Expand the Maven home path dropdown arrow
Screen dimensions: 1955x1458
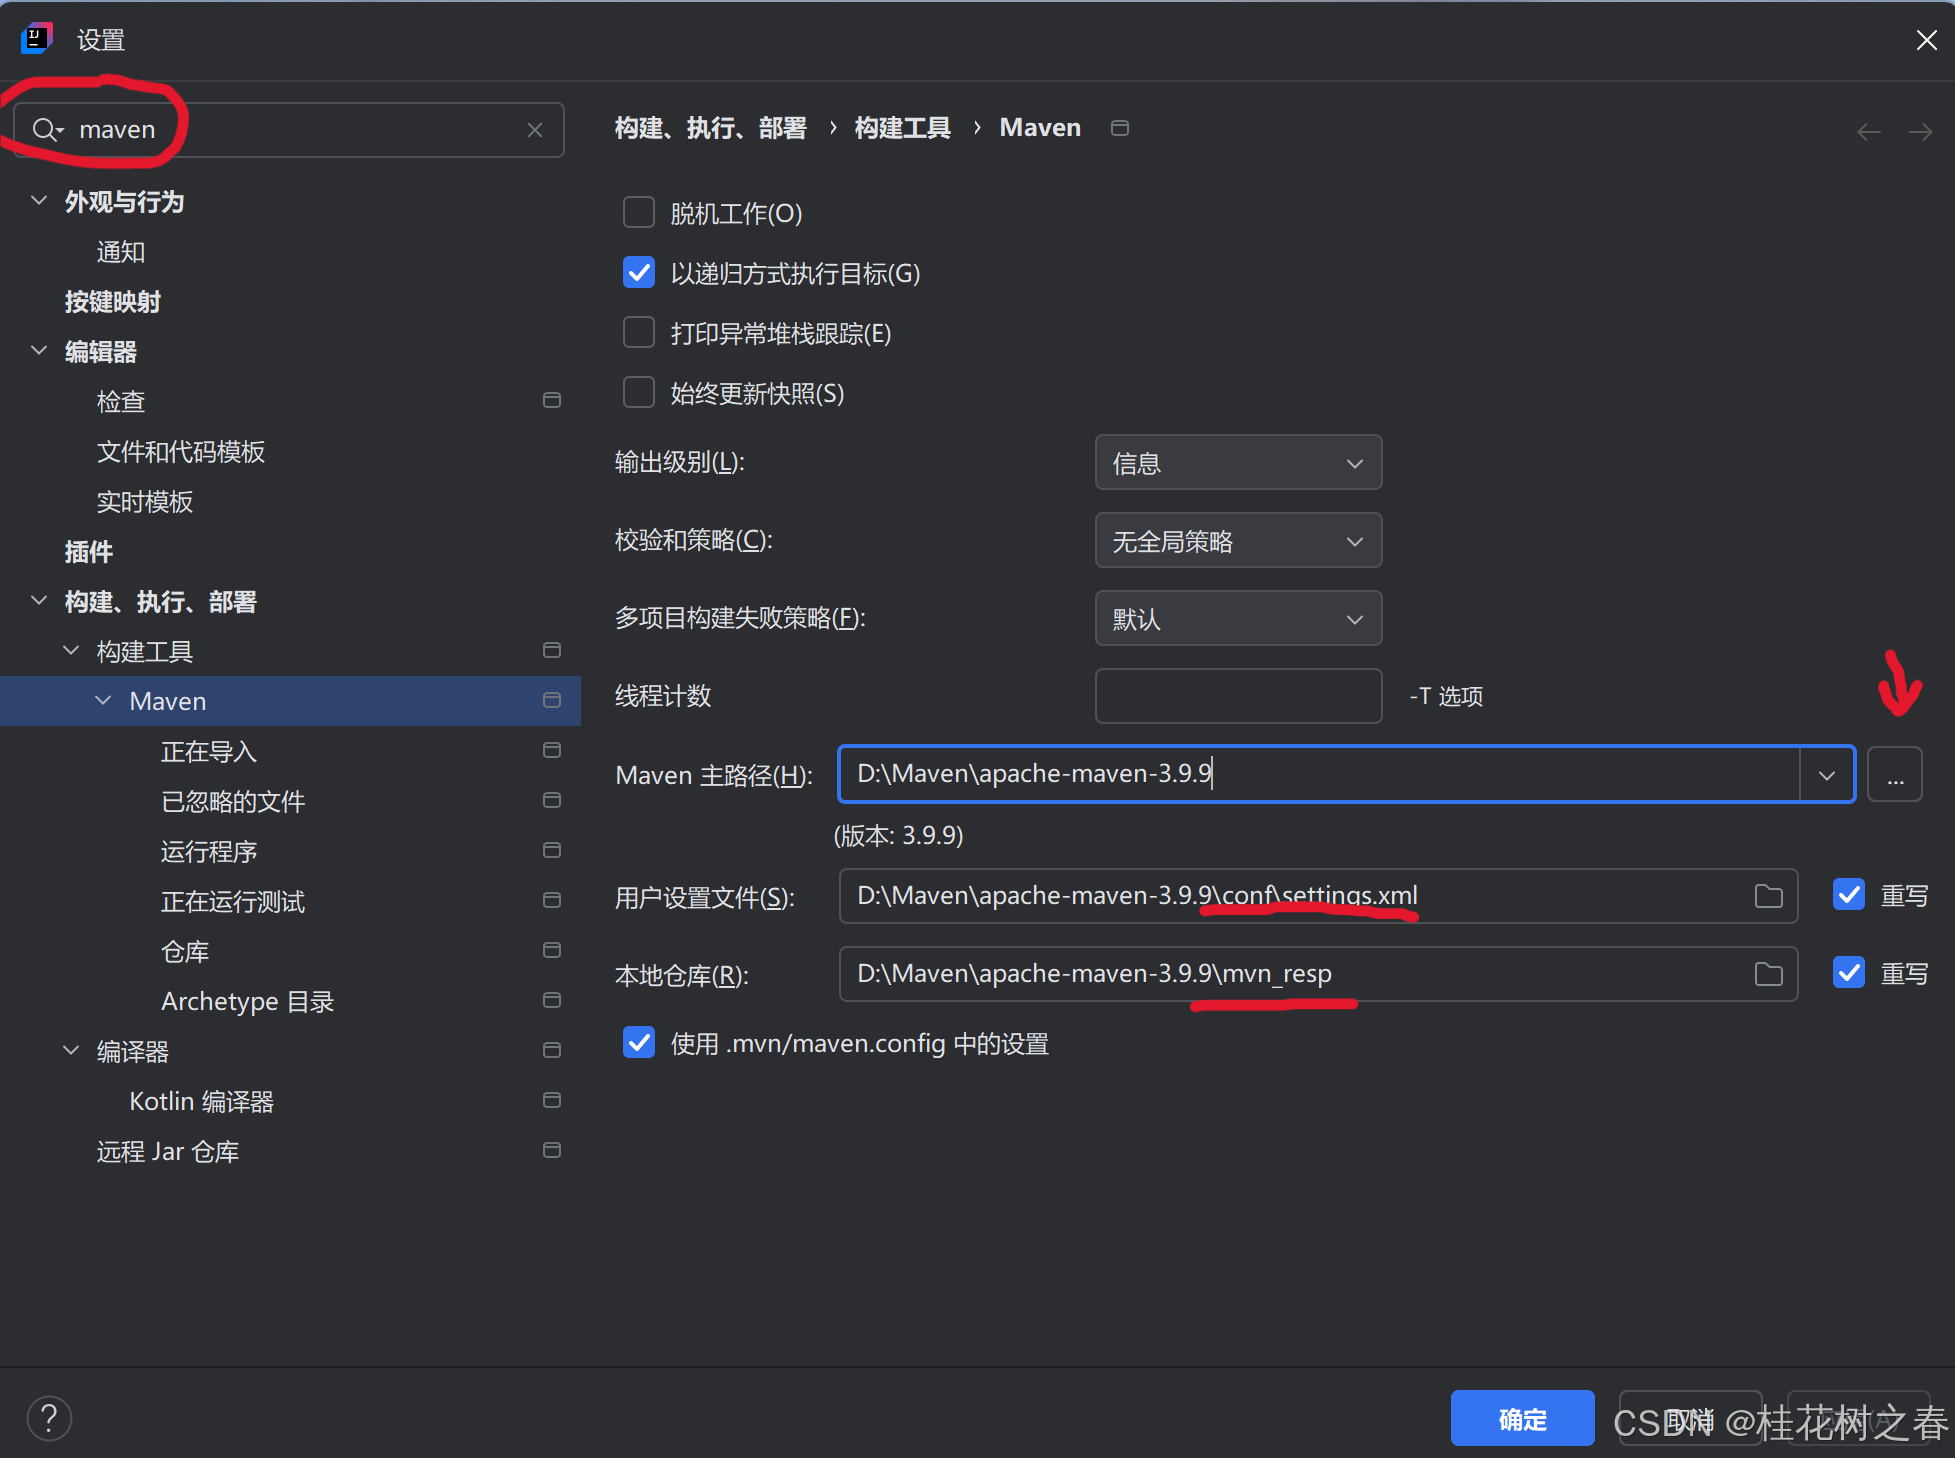pos(1826,775)
